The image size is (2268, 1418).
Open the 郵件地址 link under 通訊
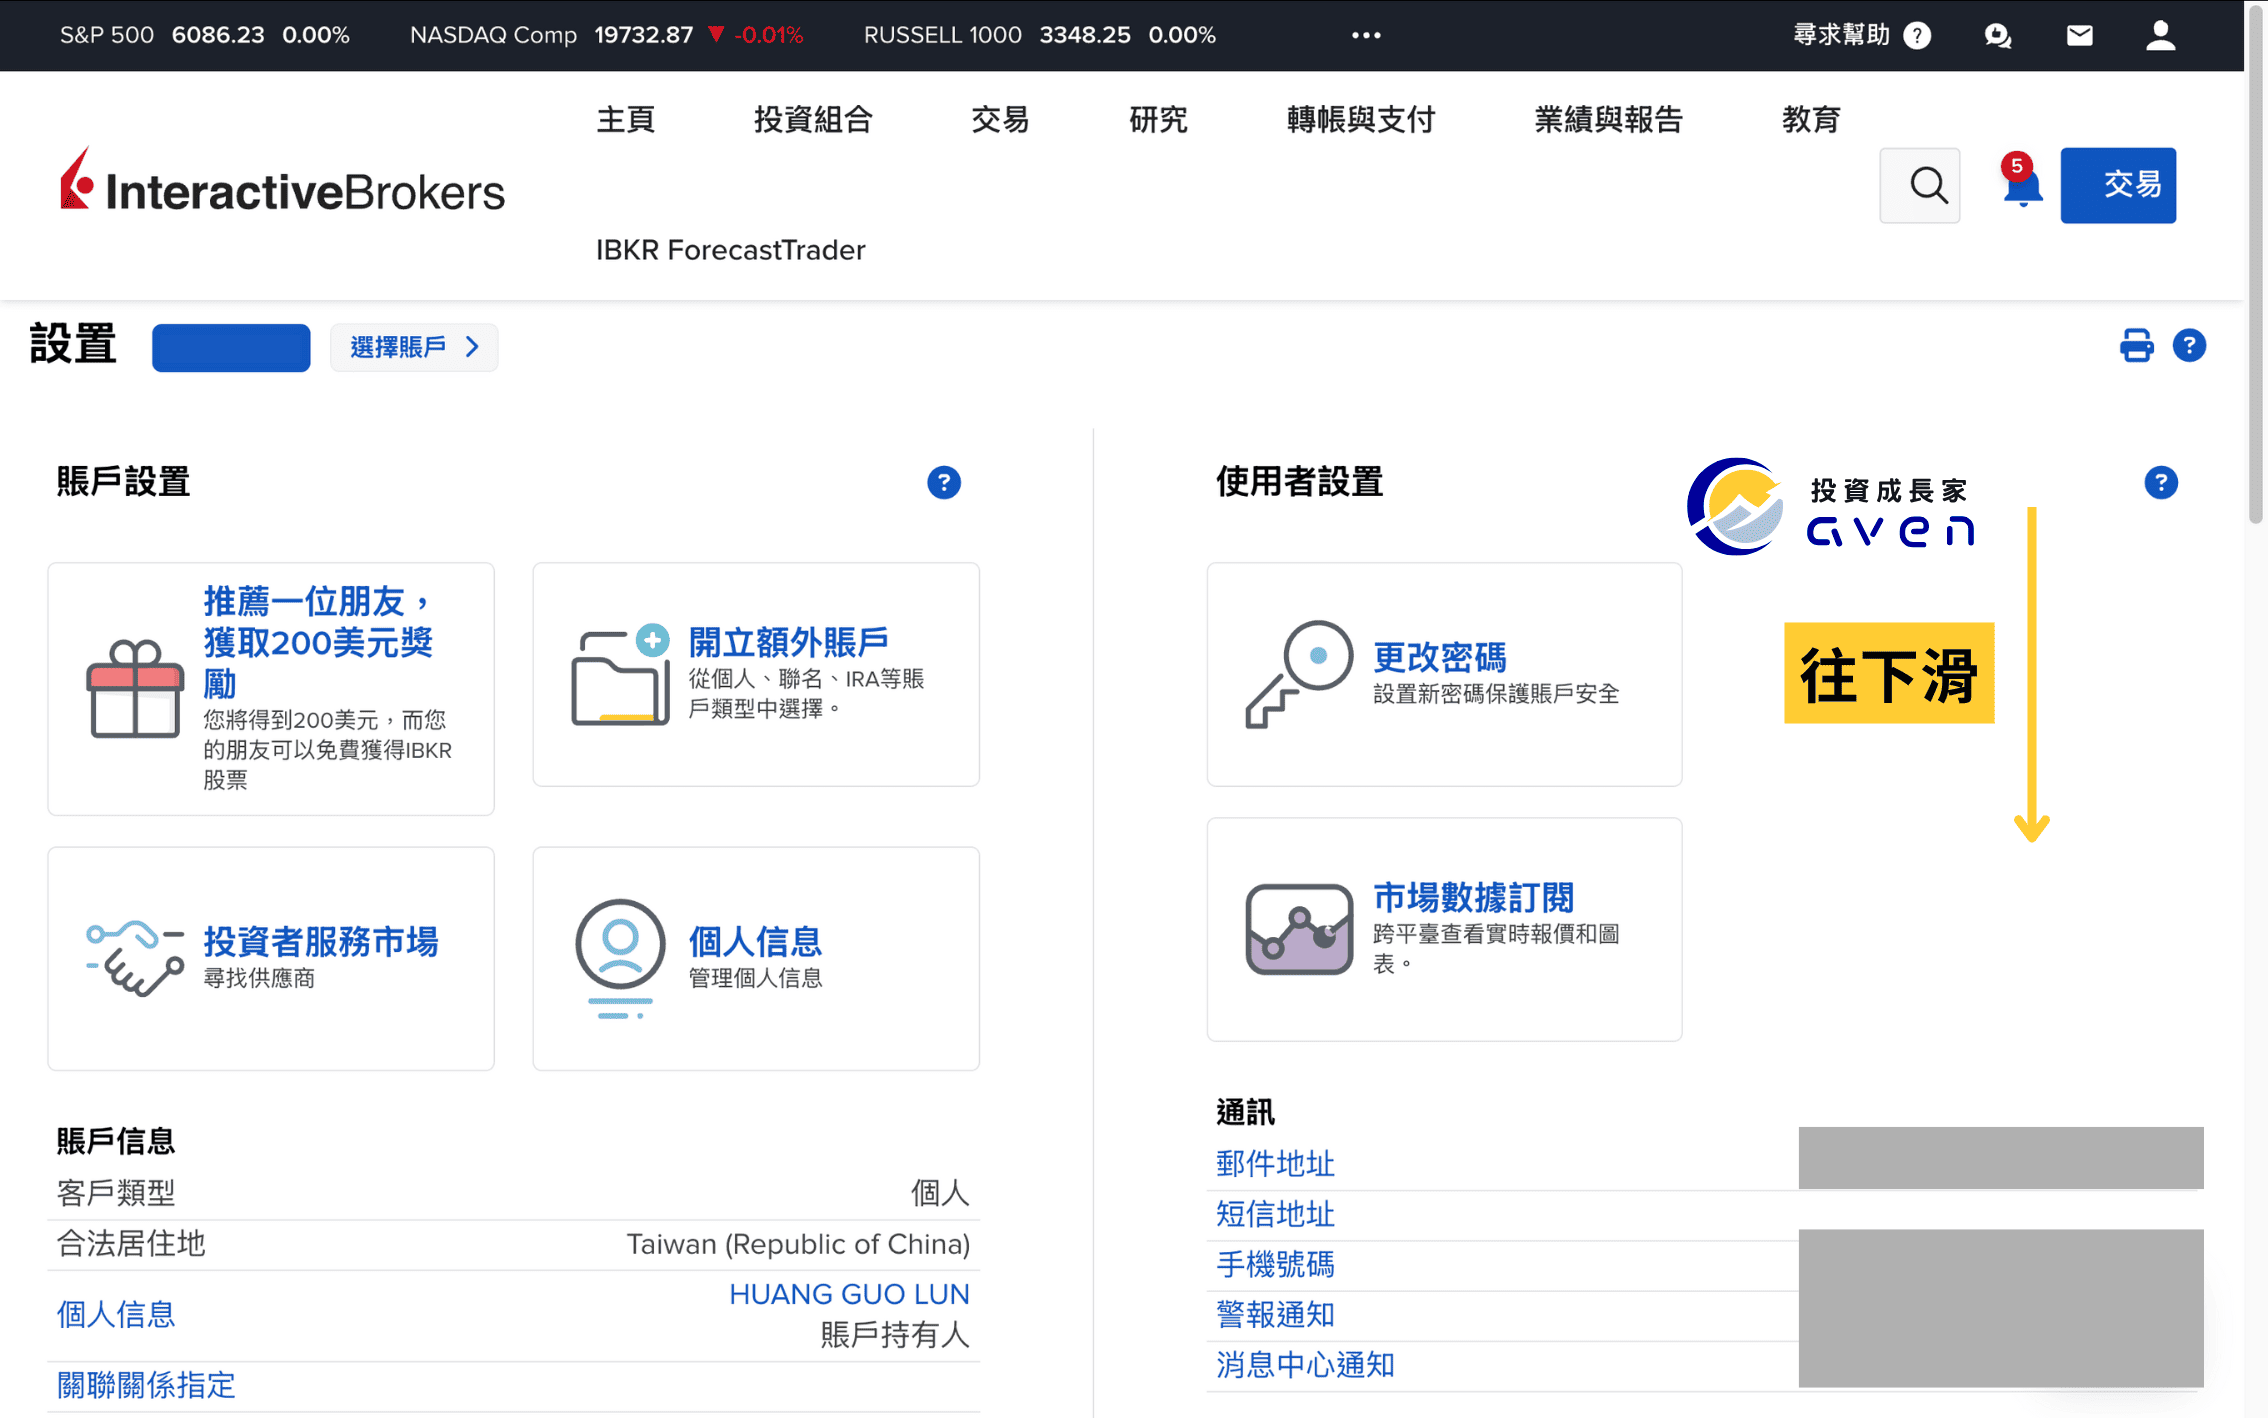[1274, 1163]
